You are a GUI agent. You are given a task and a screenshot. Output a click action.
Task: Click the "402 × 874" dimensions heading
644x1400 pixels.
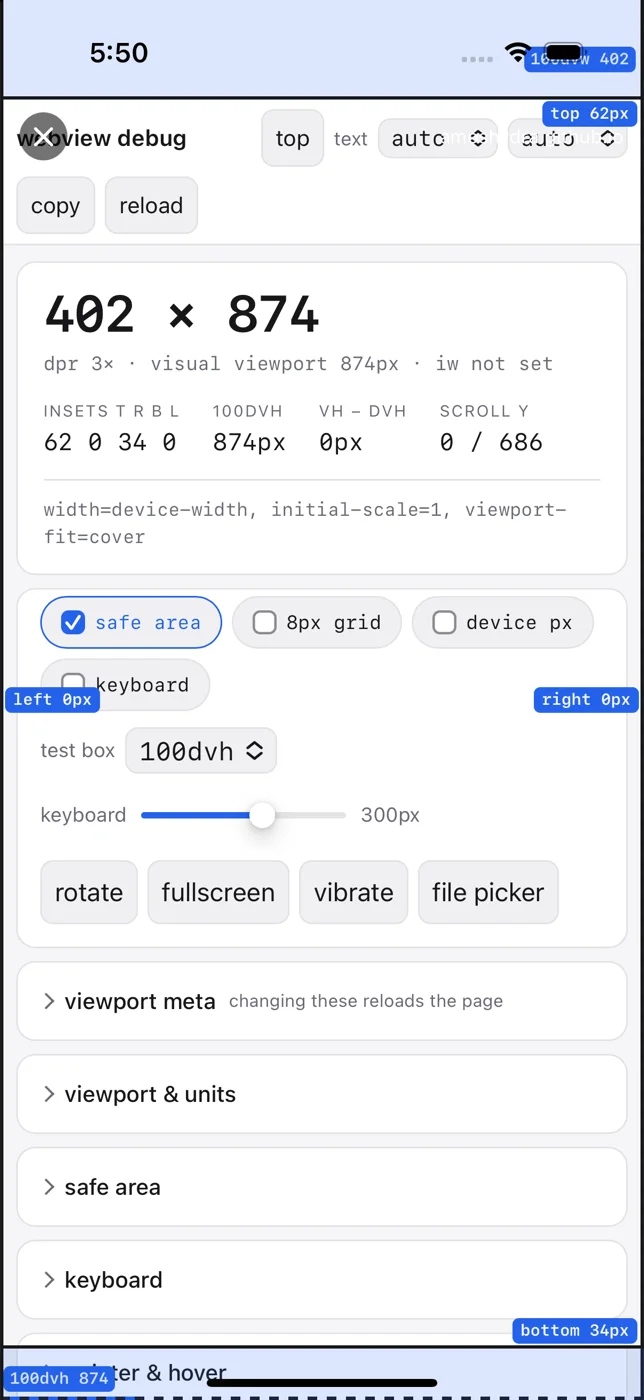point(182,315)
